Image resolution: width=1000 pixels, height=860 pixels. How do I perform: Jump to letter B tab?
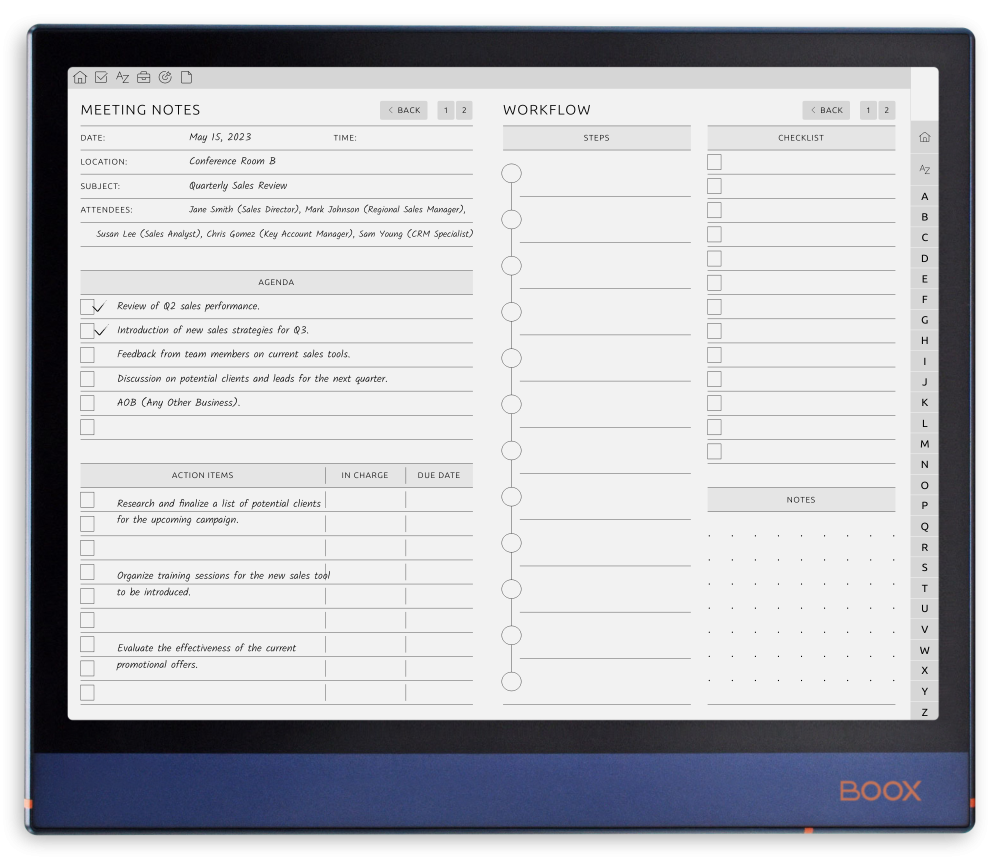925,217
